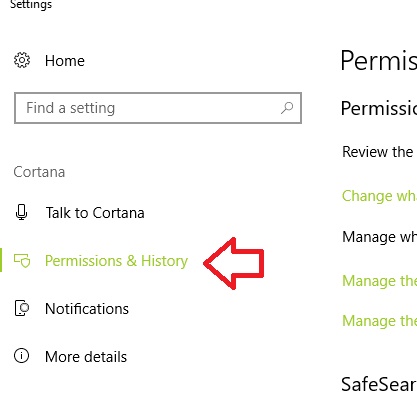The height and width of the screenshot is (416, 417).
Task: Open the Talk to Cortana section
Action: [95, 213]
